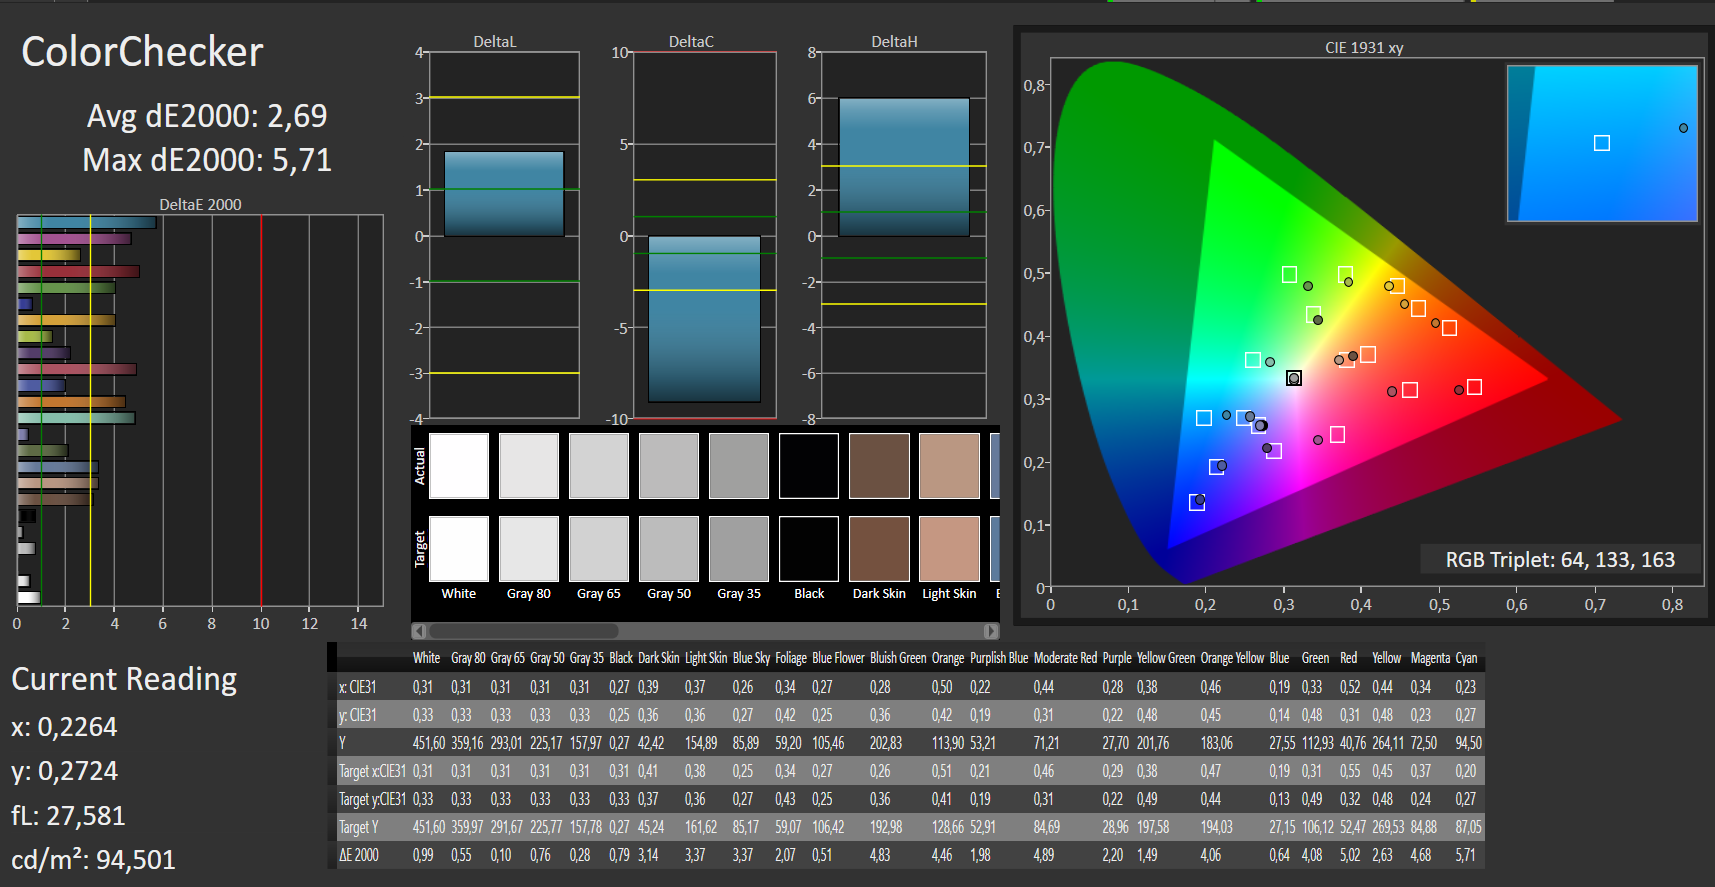The width and height of the screenshot is (1715, 887).
Task: Select the Target Gray 35 swatch
Action: pyautogui.click(x=739, y=549)
